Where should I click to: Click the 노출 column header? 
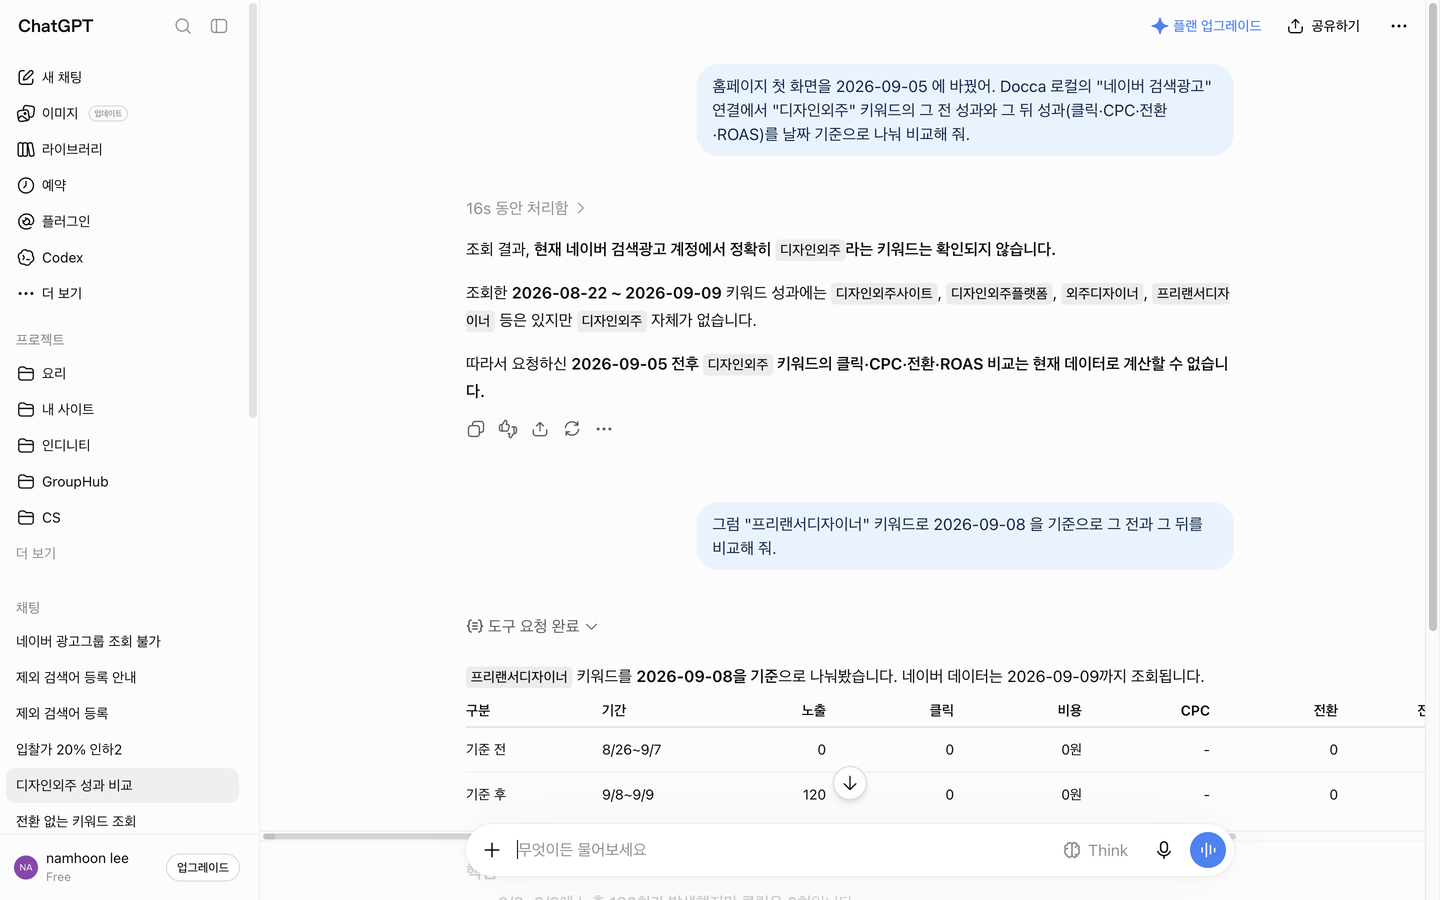[x=814, y=710]
